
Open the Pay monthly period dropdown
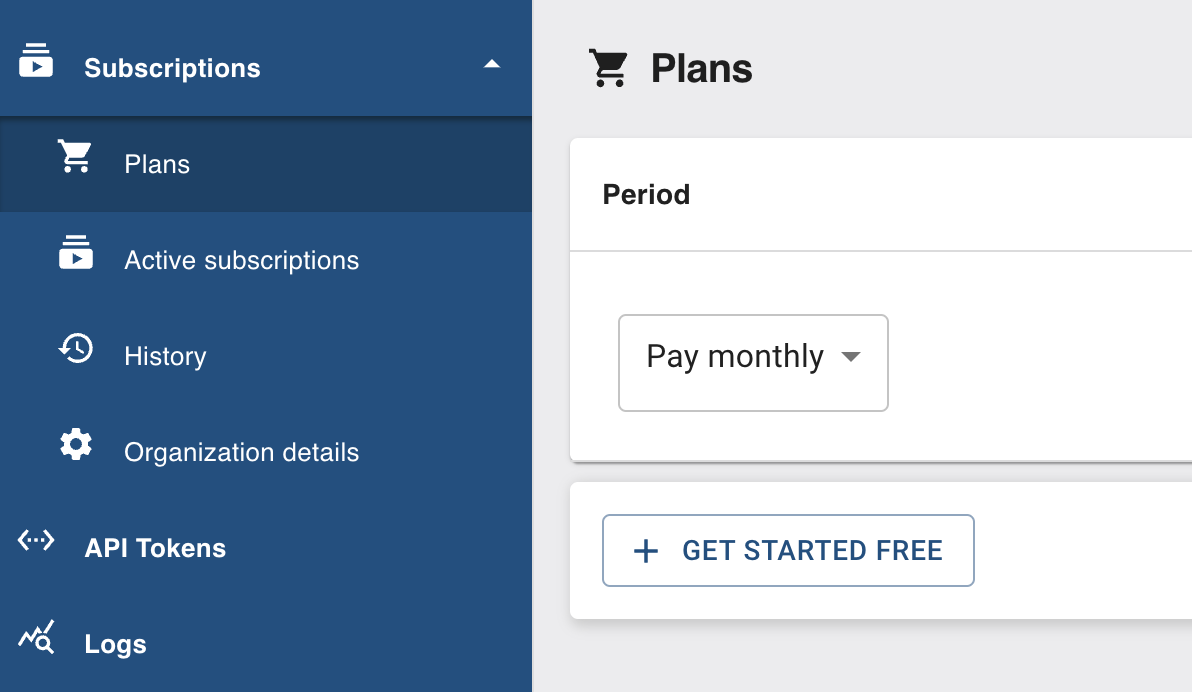click(735, 357)
